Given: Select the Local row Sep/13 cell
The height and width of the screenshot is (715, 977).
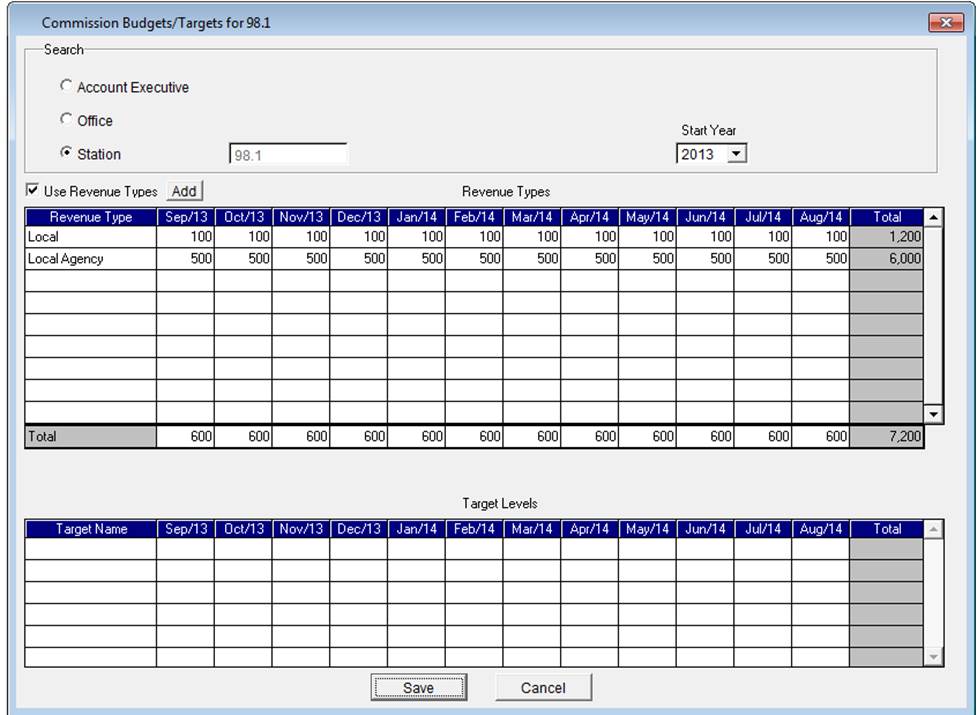Looking at the screenshot, I should pyautogui.click(x=185, y=238).
